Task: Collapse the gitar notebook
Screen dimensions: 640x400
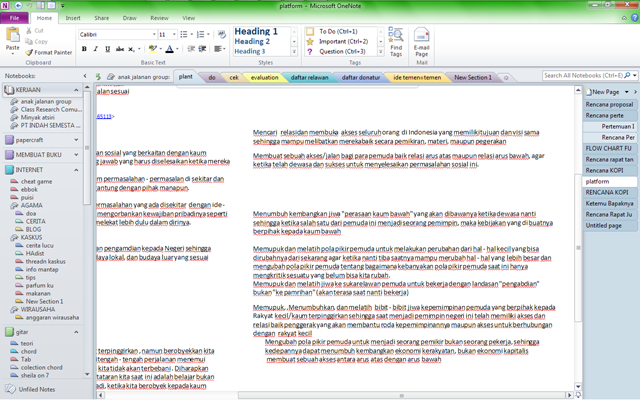Action: click(x=76, y=332)
